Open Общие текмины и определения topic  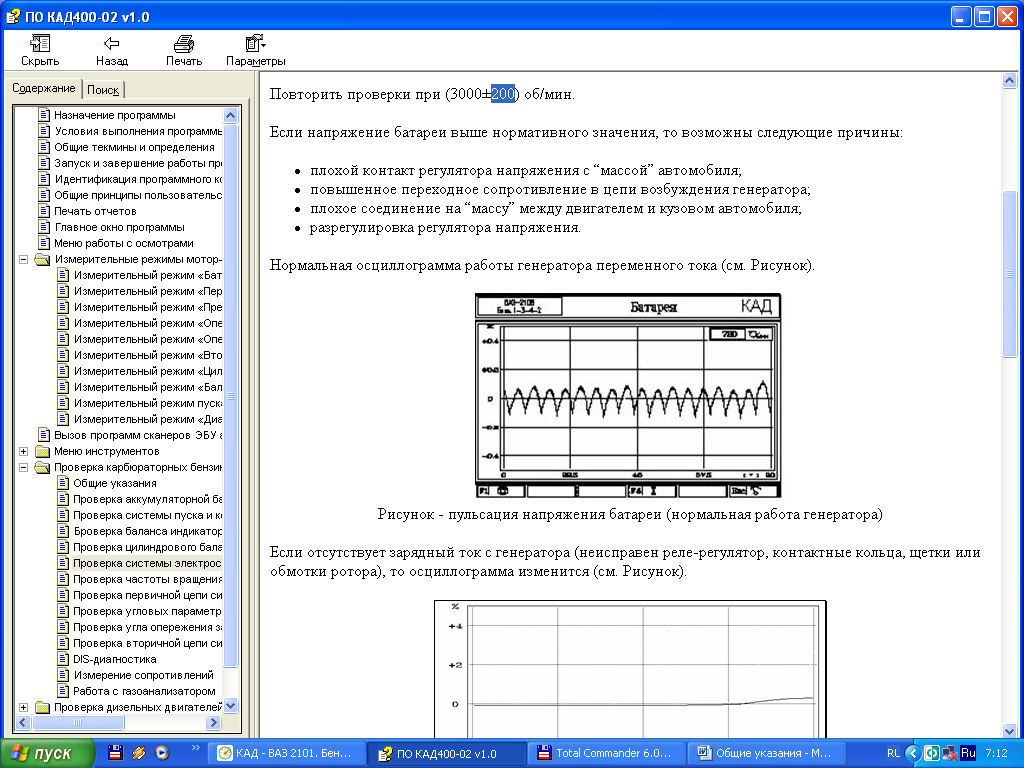click(135, 147)
